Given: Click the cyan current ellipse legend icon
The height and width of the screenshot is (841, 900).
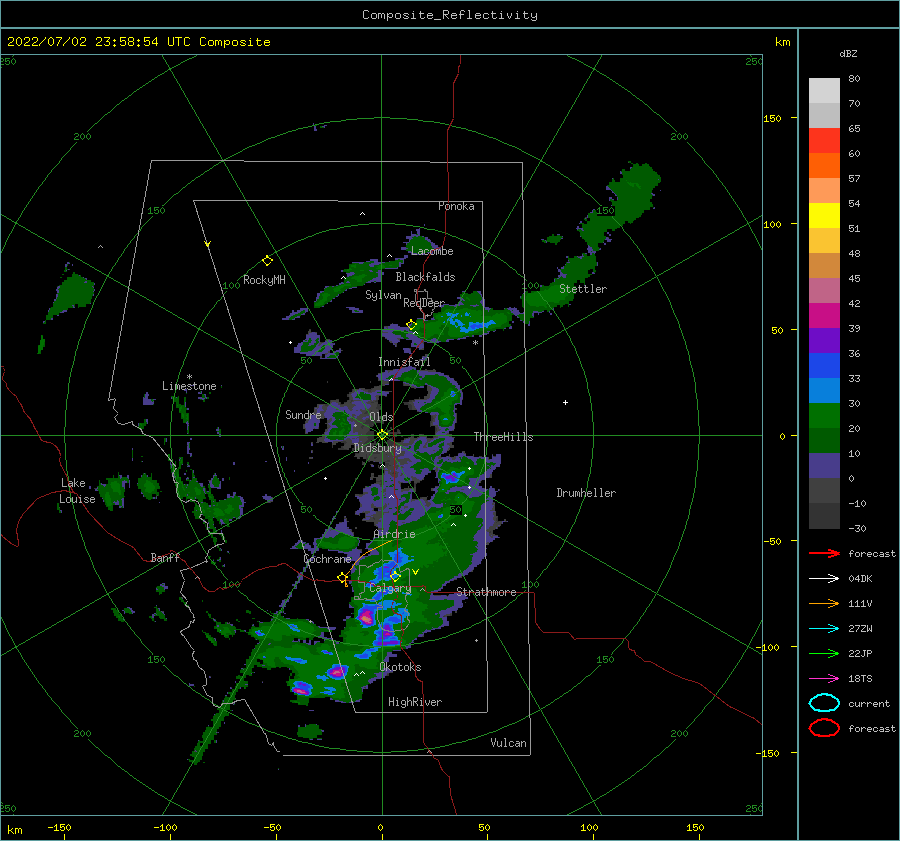Looking at the screenshot, I should [x=824, y=703].
